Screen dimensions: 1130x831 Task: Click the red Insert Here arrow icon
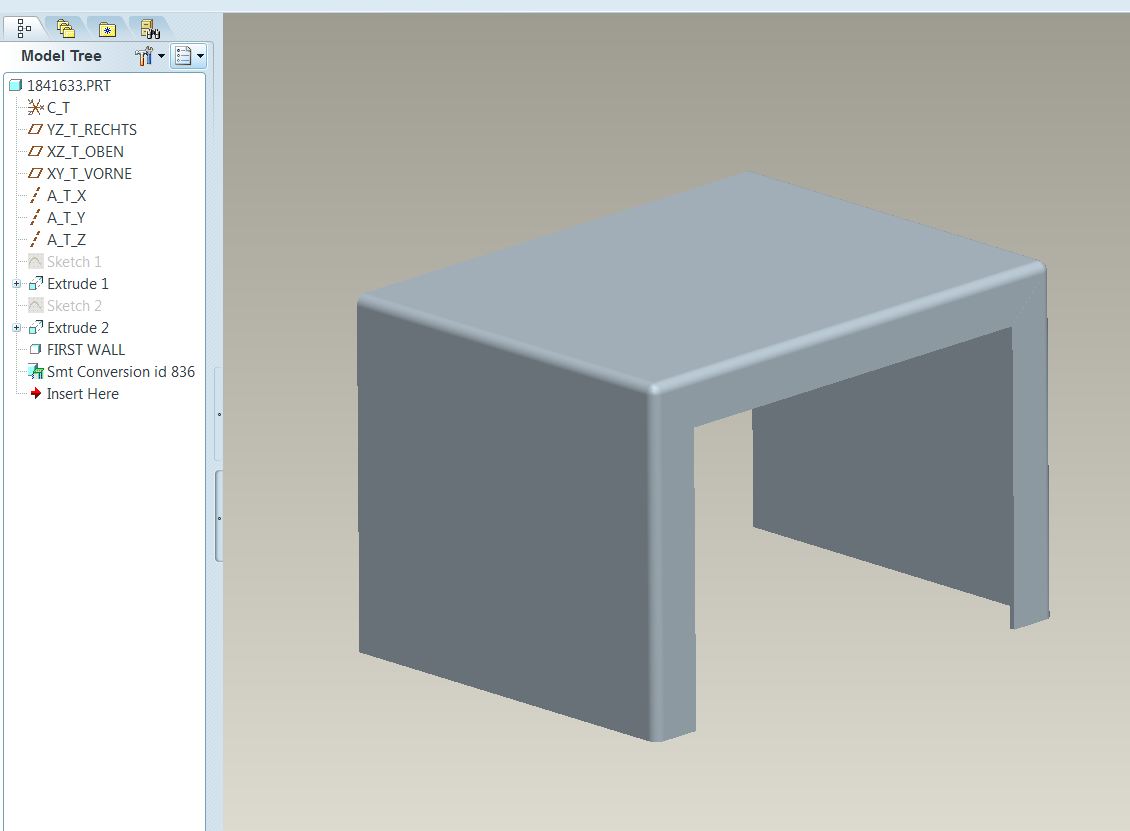[35, 394]
